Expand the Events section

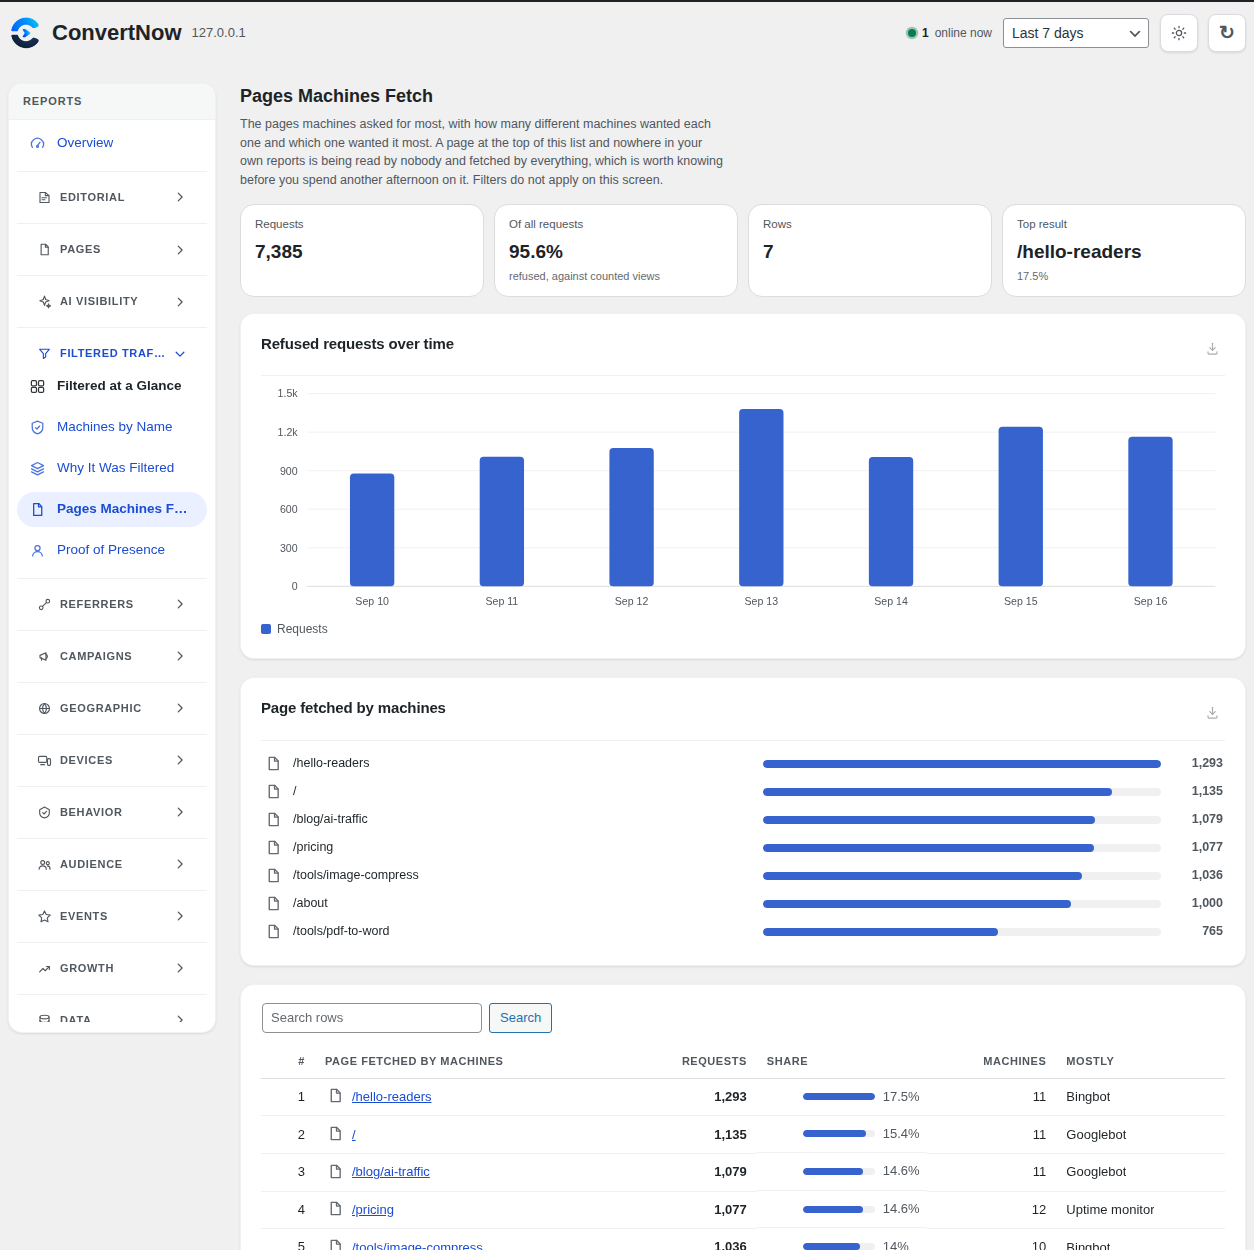coord(112,916)
